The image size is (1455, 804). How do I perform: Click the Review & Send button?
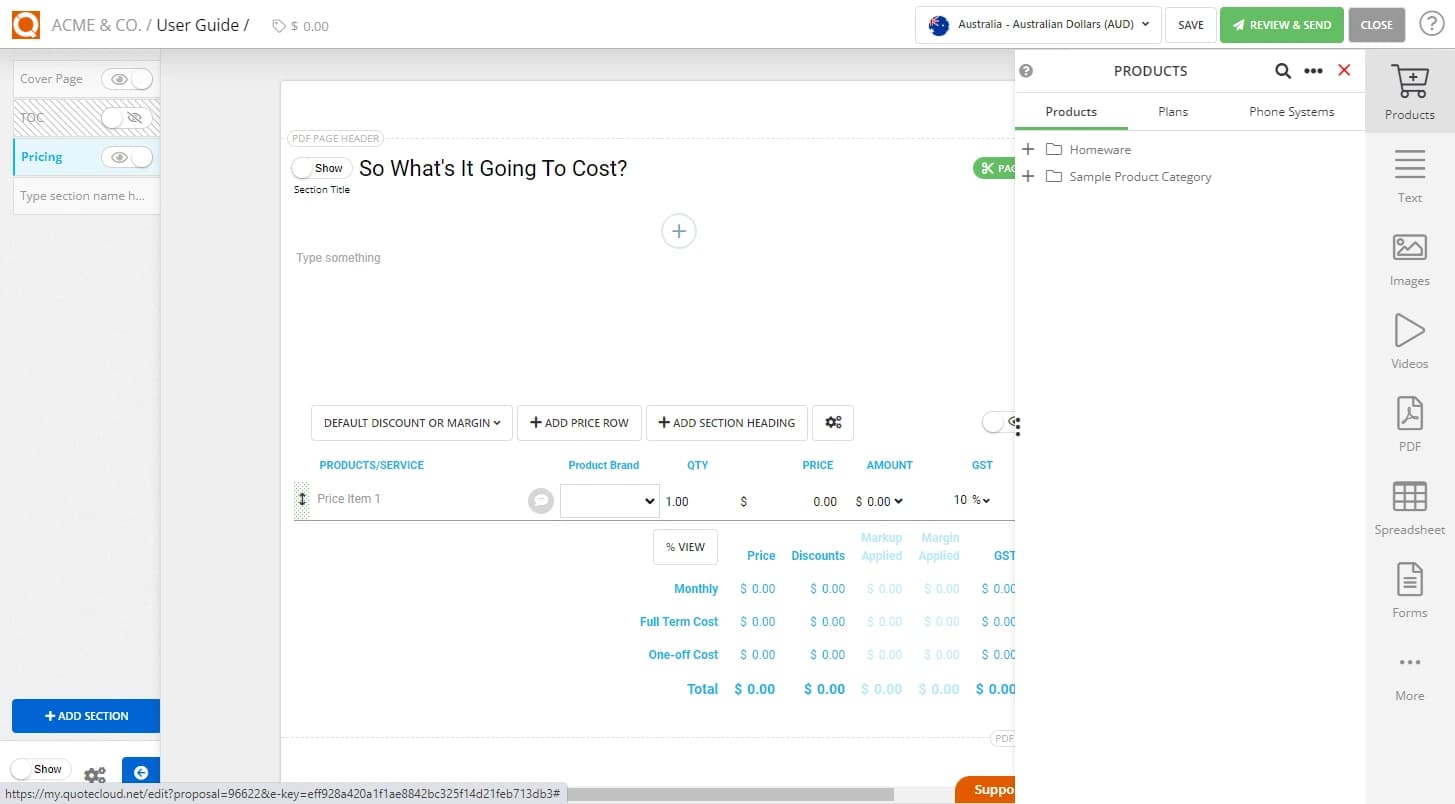tap(1281, 24)
